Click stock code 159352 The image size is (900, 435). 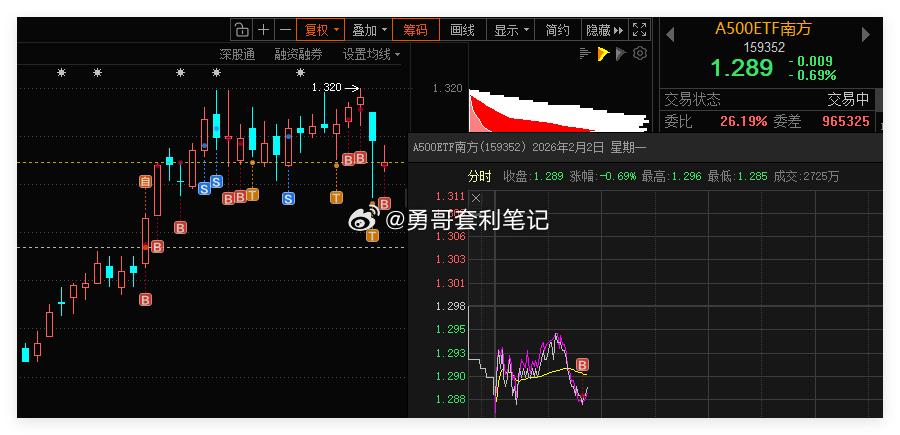click(x=764, y=48)
